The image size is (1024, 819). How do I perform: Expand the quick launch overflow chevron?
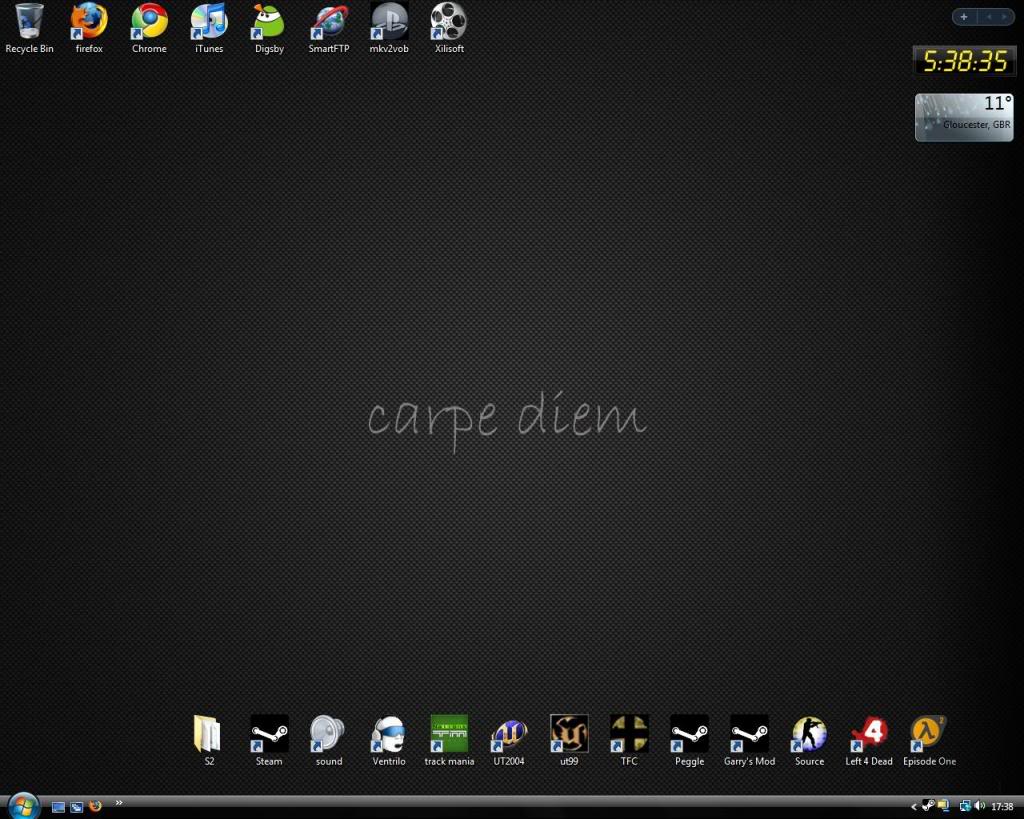coord(118,803)
